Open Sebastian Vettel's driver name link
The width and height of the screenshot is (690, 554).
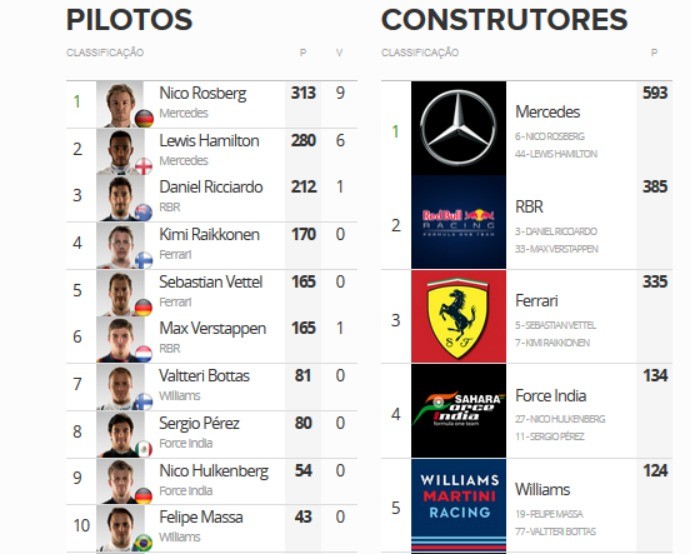210,282
